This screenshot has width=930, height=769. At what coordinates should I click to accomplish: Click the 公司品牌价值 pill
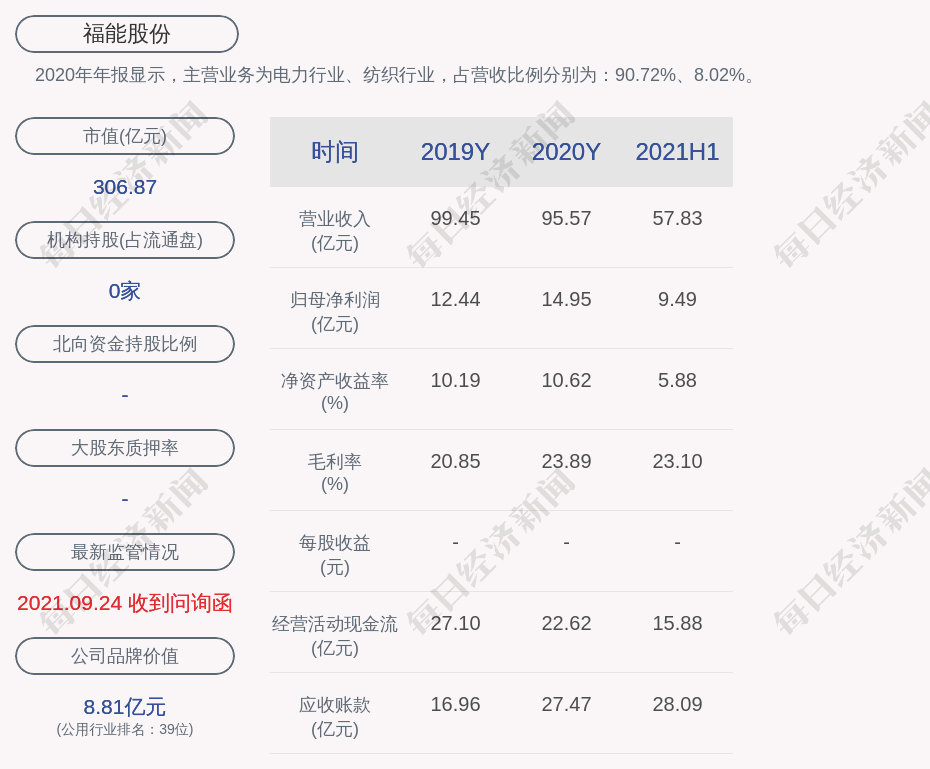click(x=125, y=656)
